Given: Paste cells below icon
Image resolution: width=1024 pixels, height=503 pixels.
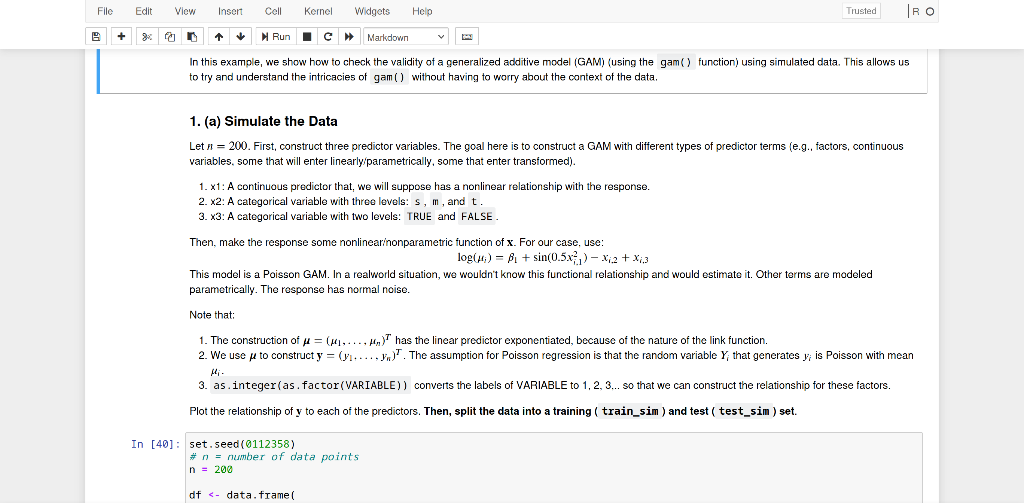Looking at the screenshot, I should click(x=193, y=37).
